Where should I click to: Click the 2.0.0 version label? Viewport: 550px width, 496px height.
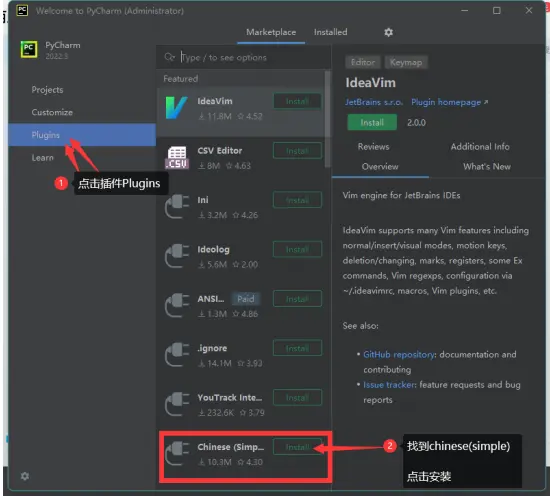pos(416,122)
